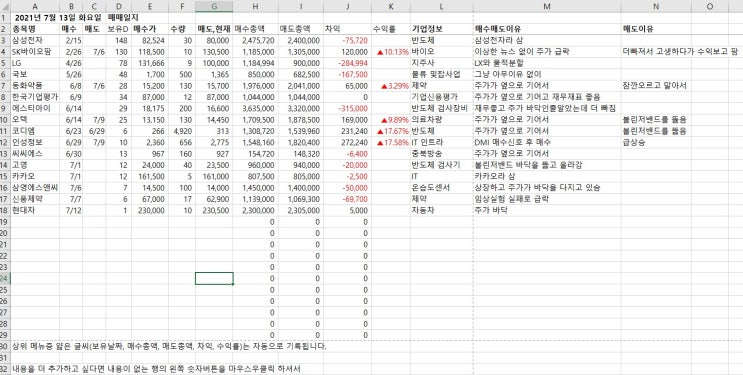Select the row 18 header
Image resolution: width=743 pixels, height=375 pixels.
coord(5,210)
